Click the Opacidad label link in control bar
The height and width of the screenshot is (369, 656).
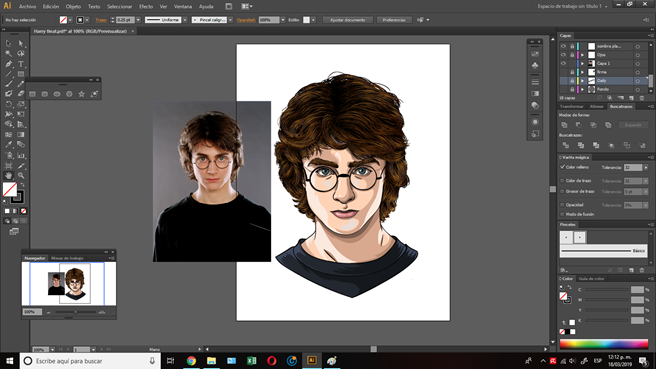tap(246, 20)
